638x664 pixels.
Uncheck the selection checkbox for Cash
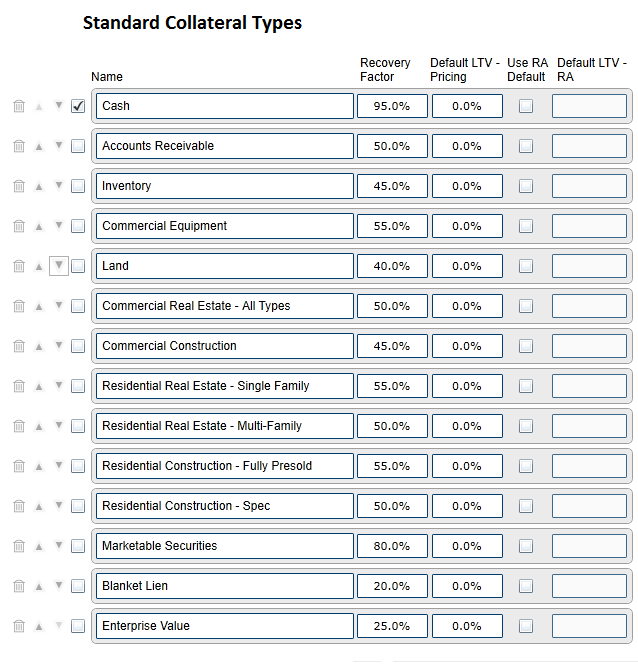(78, 106)
